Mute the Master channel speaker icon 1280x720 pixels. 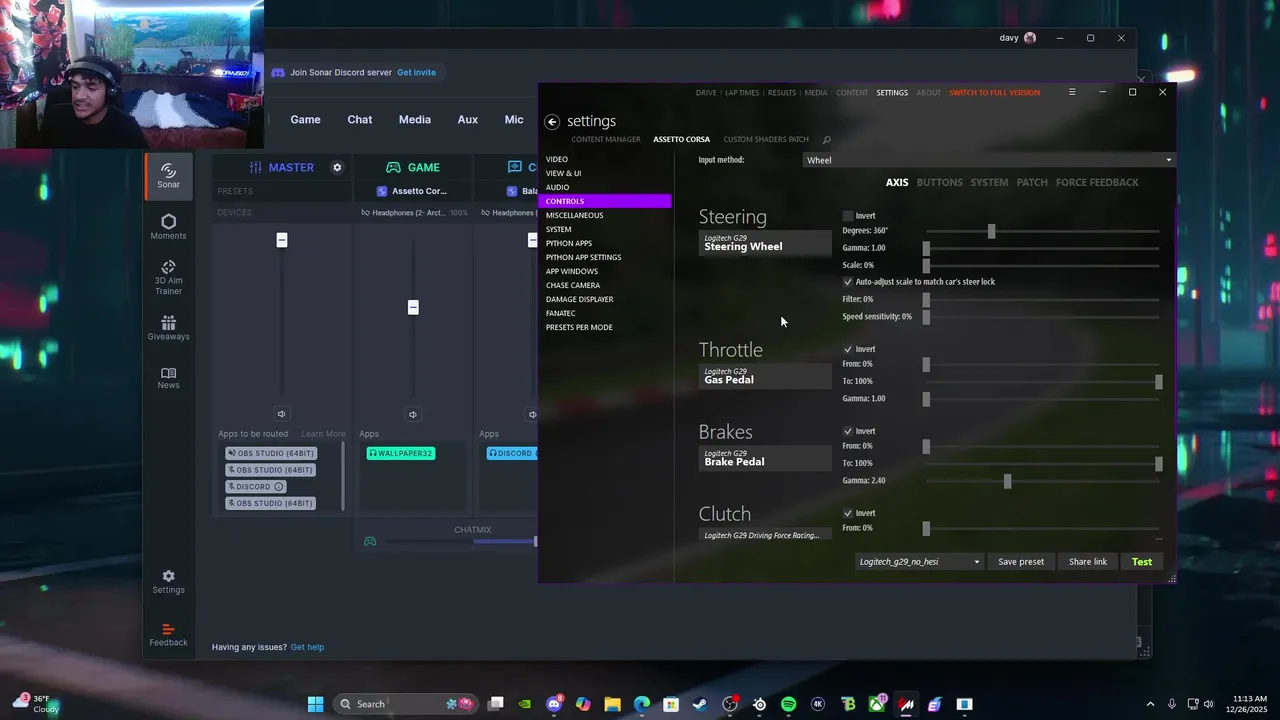281,414
